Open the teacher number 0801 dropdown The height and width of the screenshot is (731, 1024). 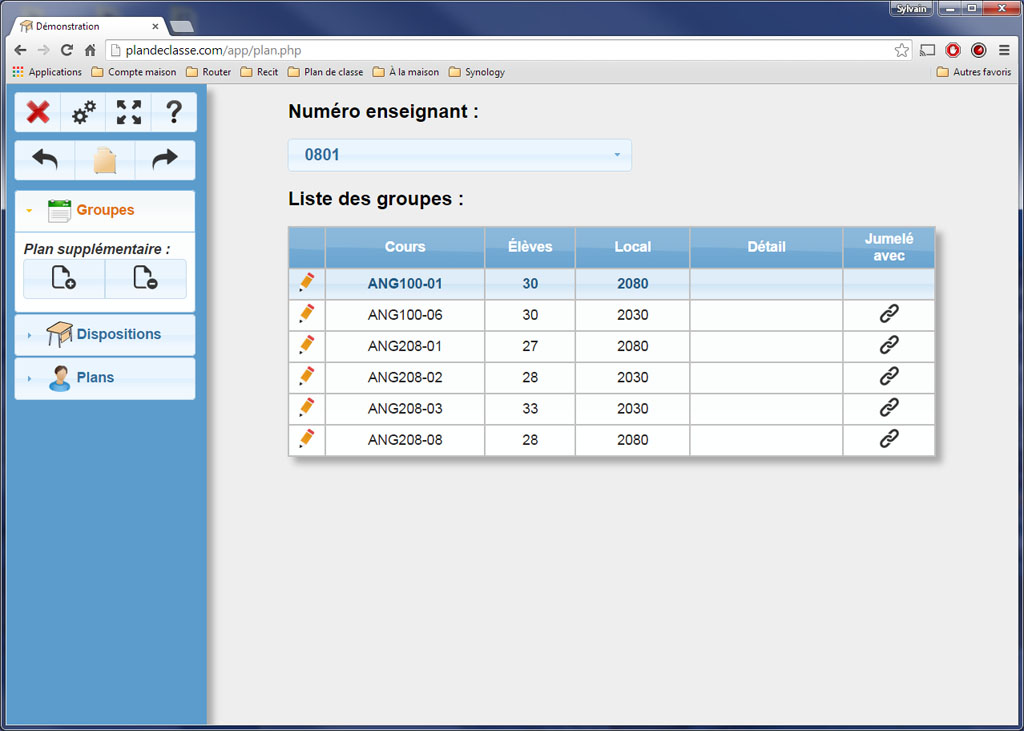tap(459, 155)
